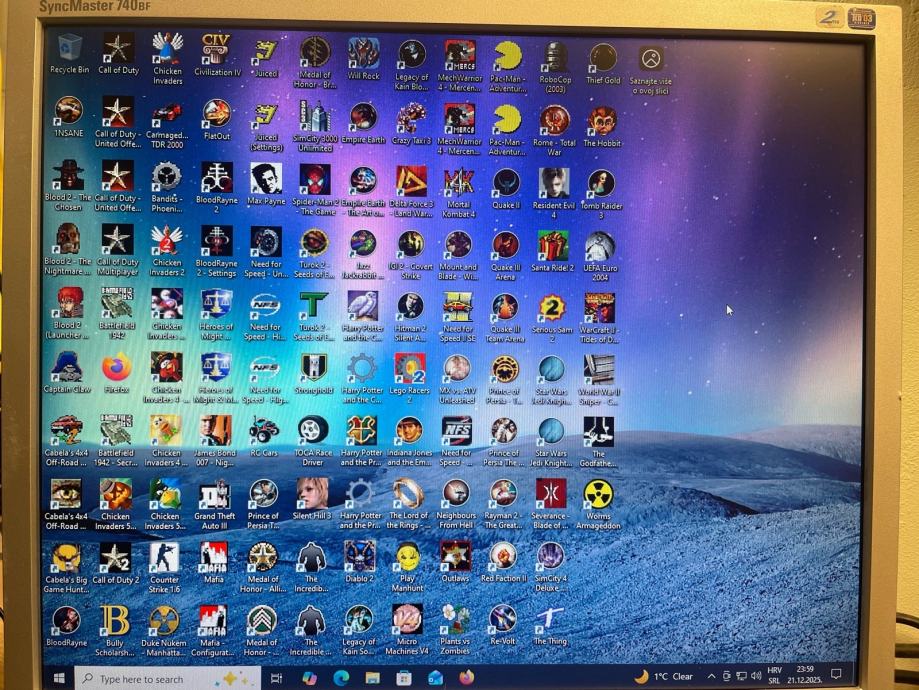Viewport: 919px width, 690px height.
Task: Launch UEFA Euro 2004 shortcut
Action: click(600, 256)
